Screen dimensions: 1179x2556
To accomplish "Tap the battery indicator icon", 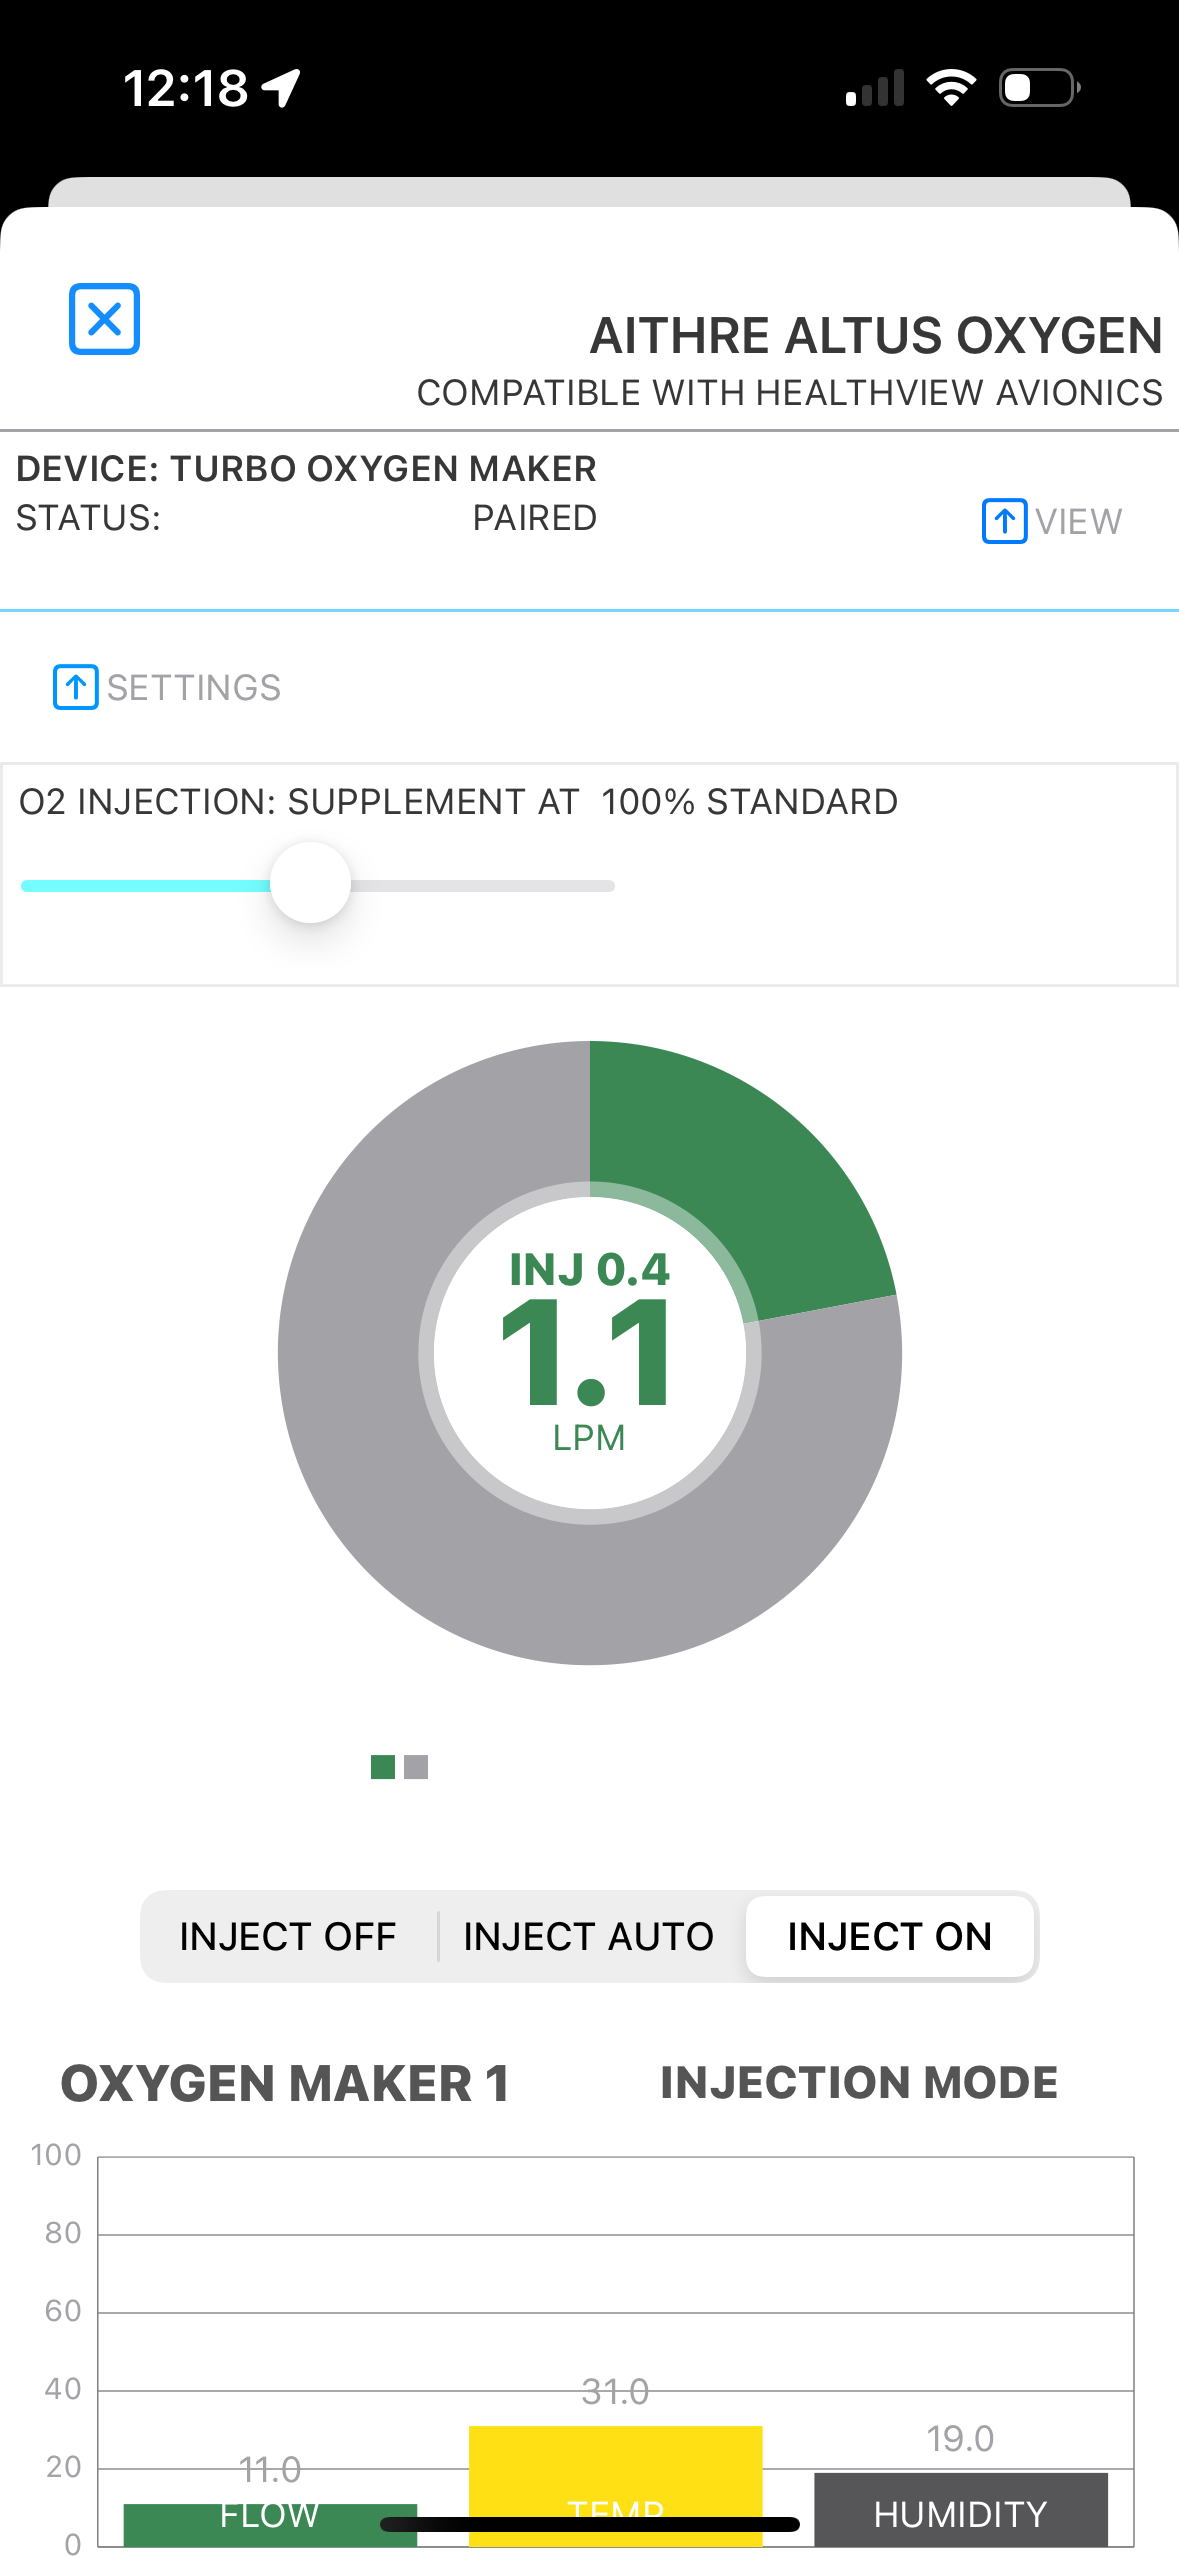I will [x=1039, y=88].
